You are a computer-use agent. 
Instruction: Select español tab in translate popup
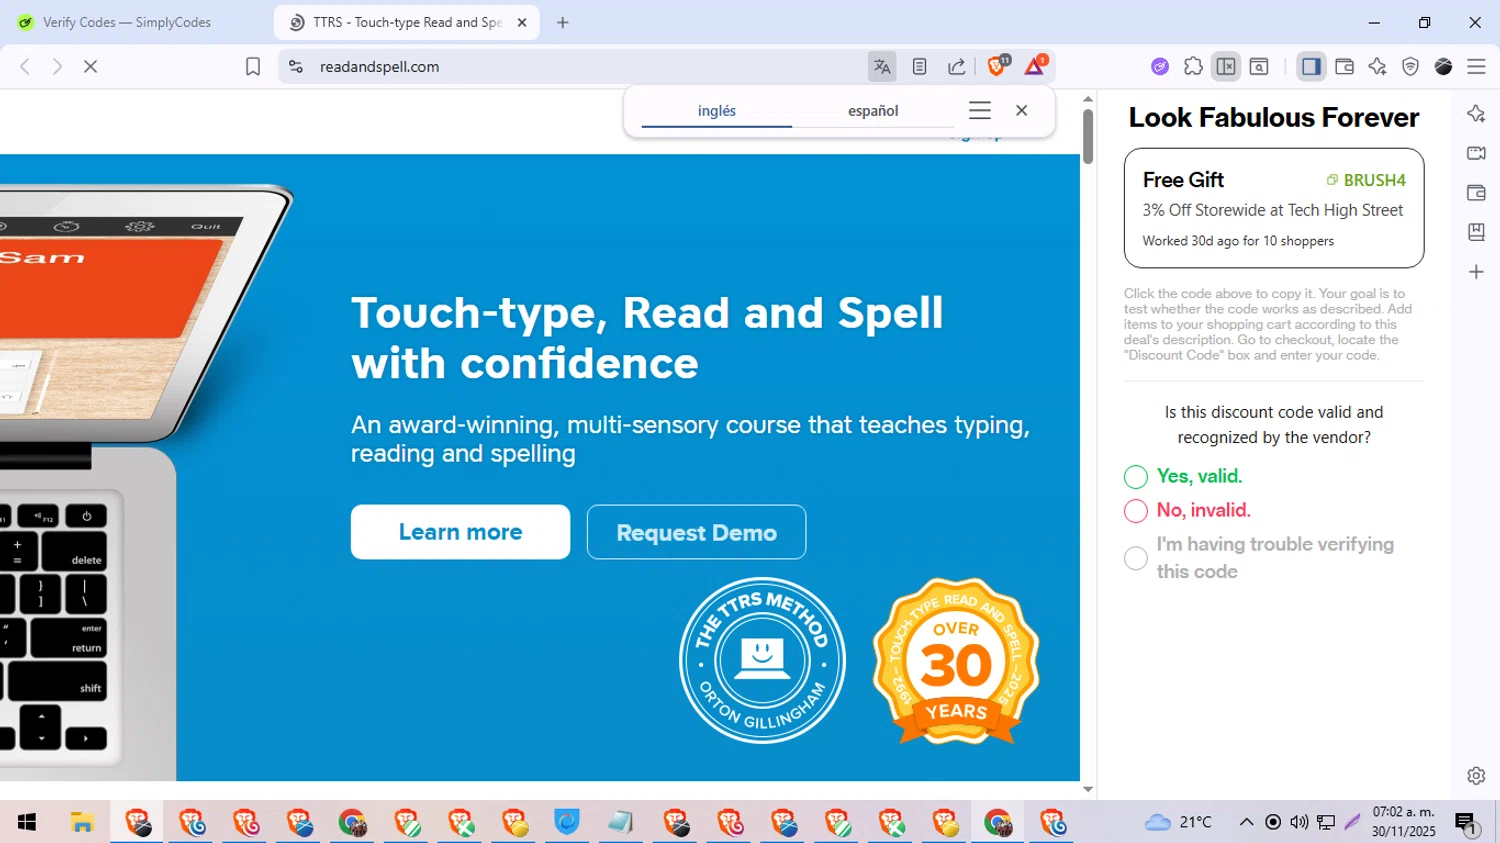click(x=873, y=111)
